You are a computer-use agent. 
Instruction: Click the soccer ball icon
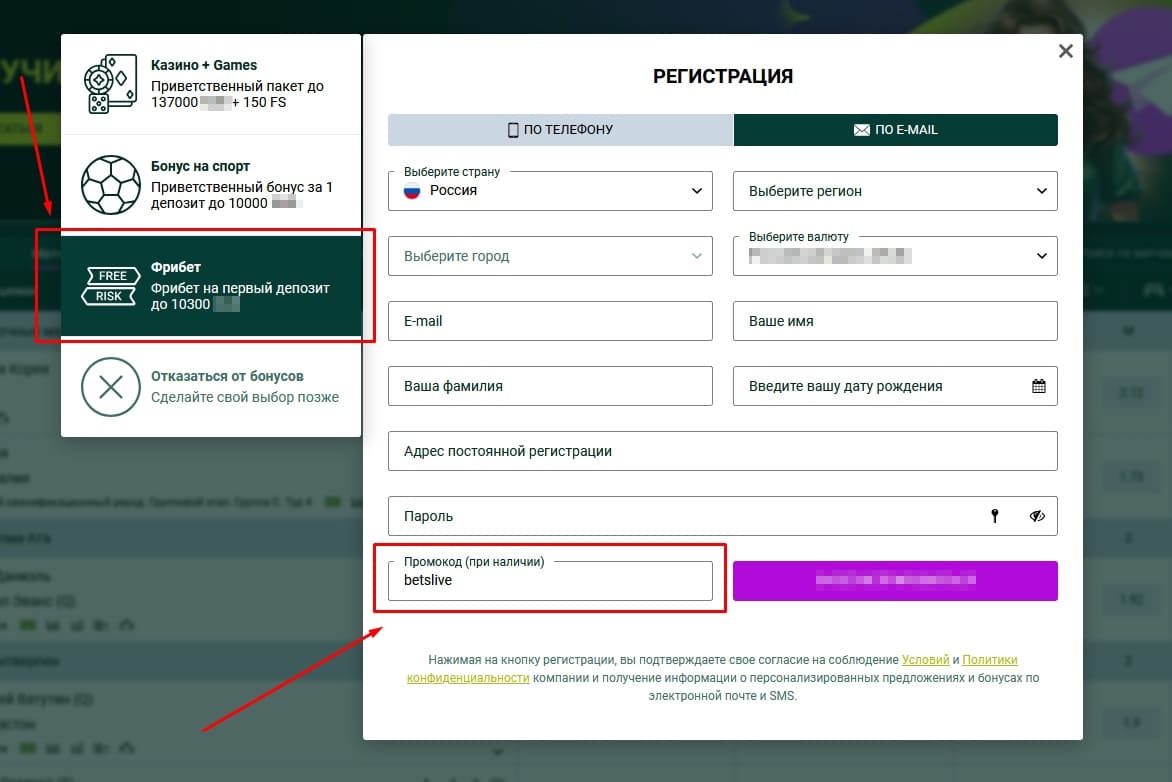click(111, 185)
